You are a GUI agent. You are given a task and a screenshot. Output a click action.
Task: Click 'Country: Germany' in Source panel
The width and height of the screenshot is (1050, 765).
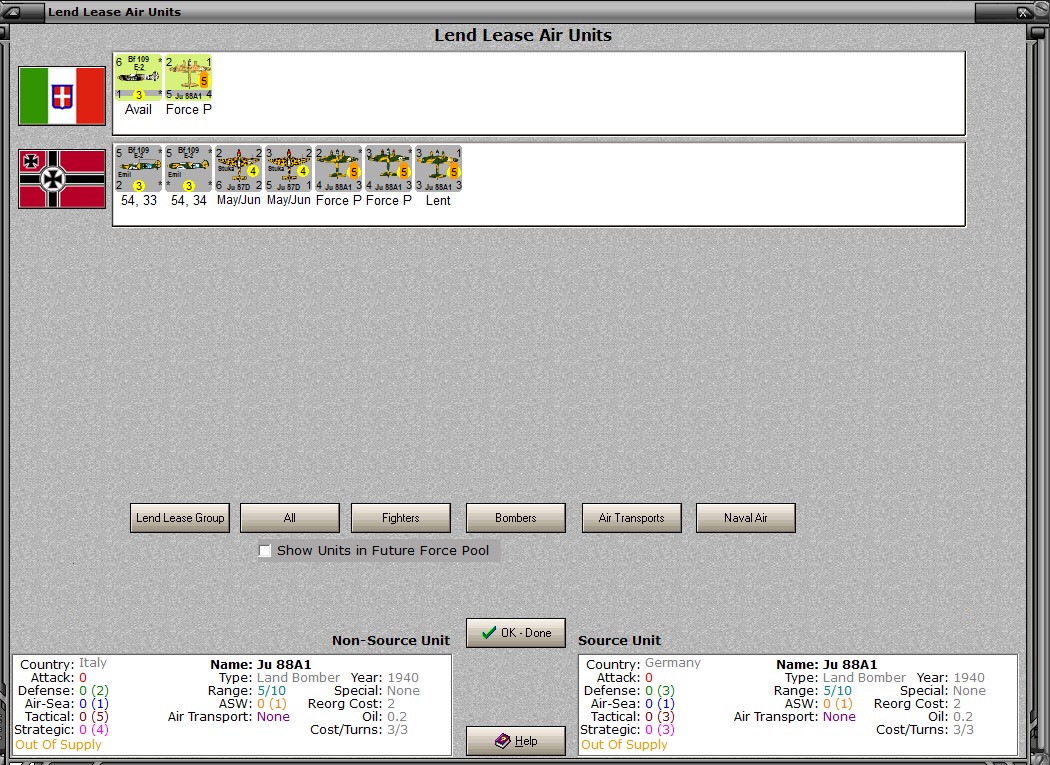point(644,664)
